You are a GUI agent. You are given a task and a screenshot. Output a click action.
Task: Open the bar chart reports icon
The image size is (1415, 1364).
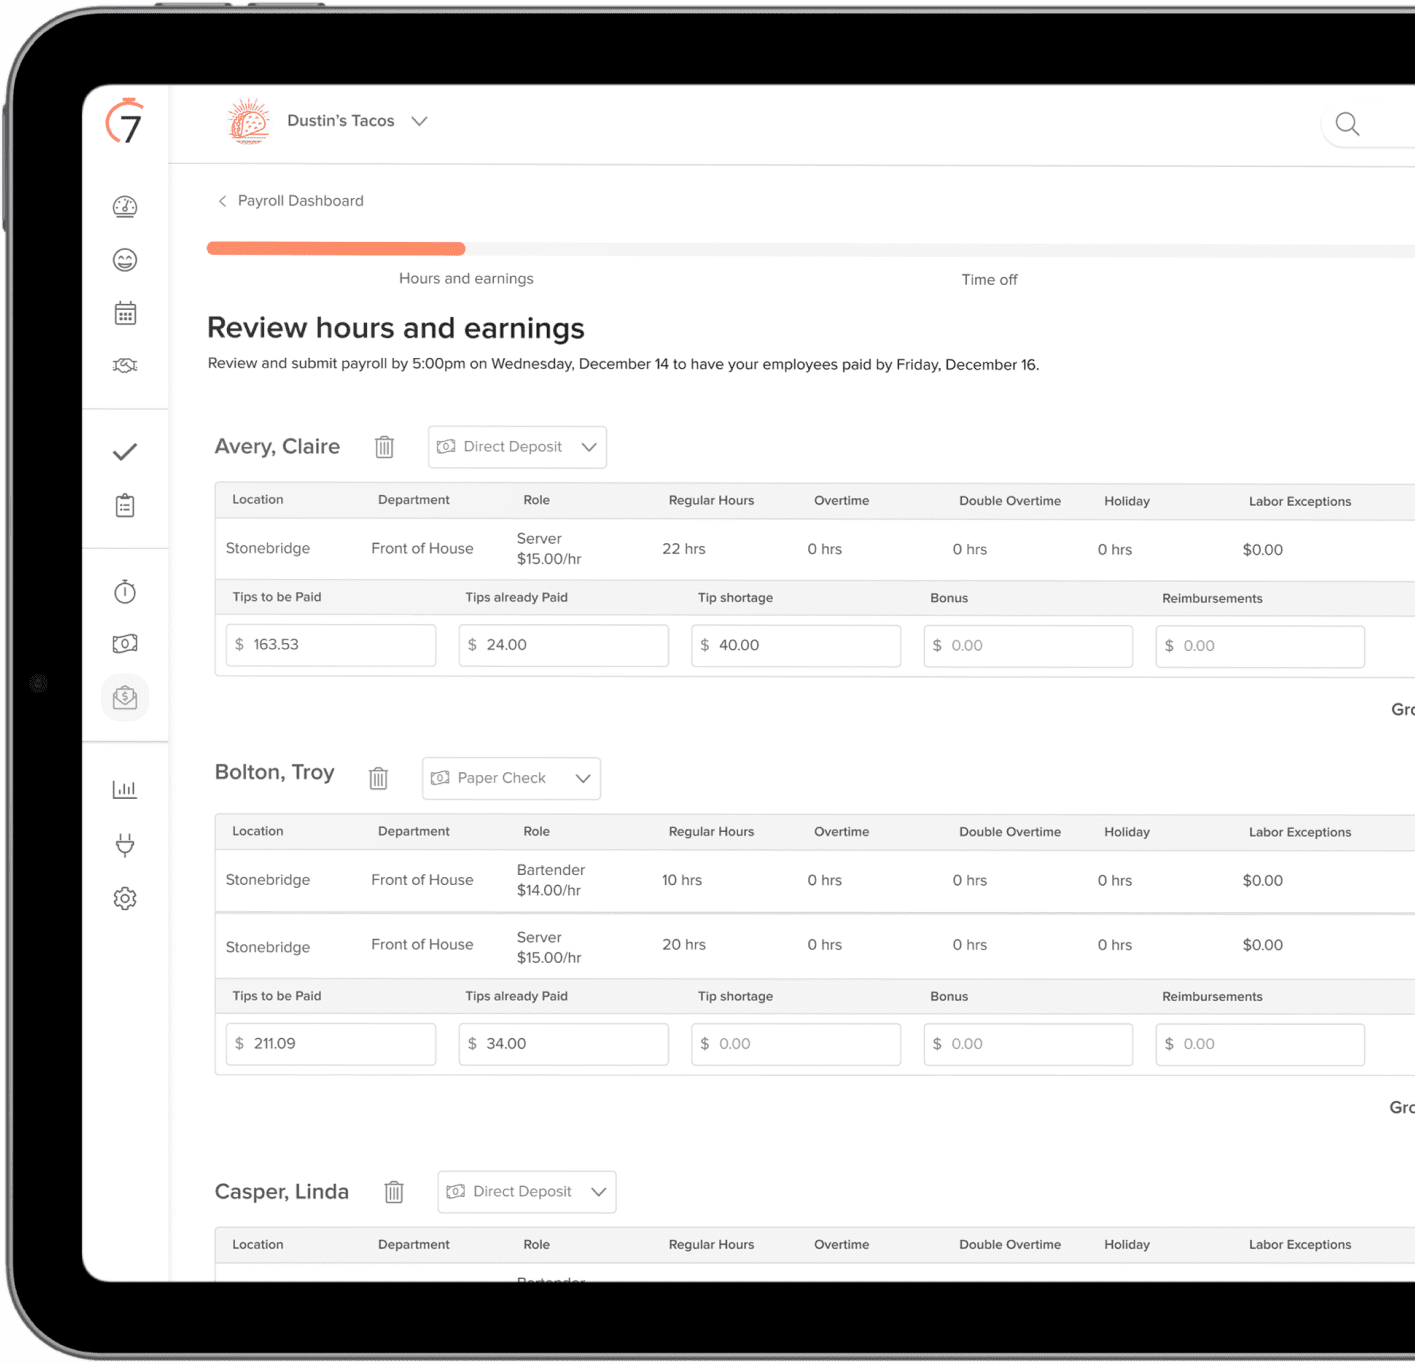(125, 789)
